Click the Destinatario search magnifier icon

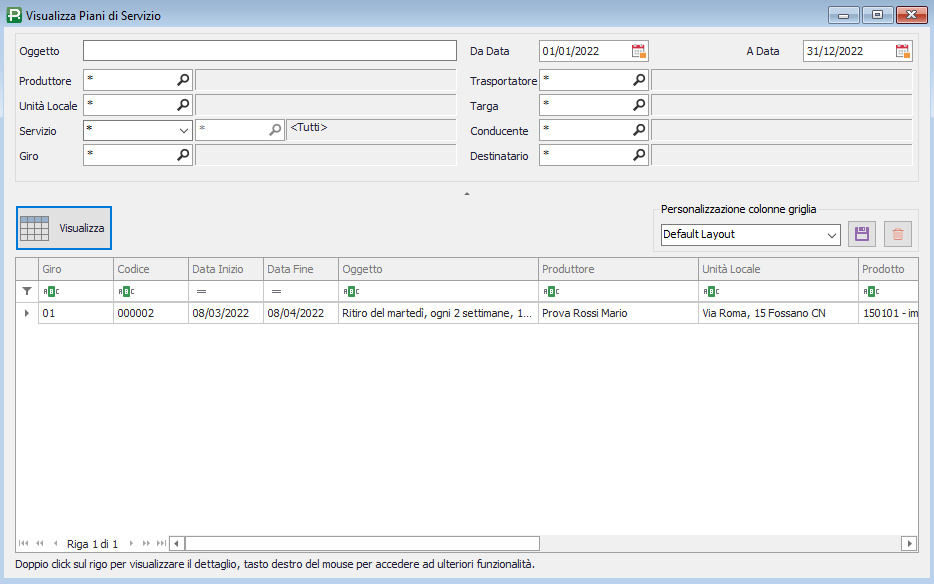(639, 155)
